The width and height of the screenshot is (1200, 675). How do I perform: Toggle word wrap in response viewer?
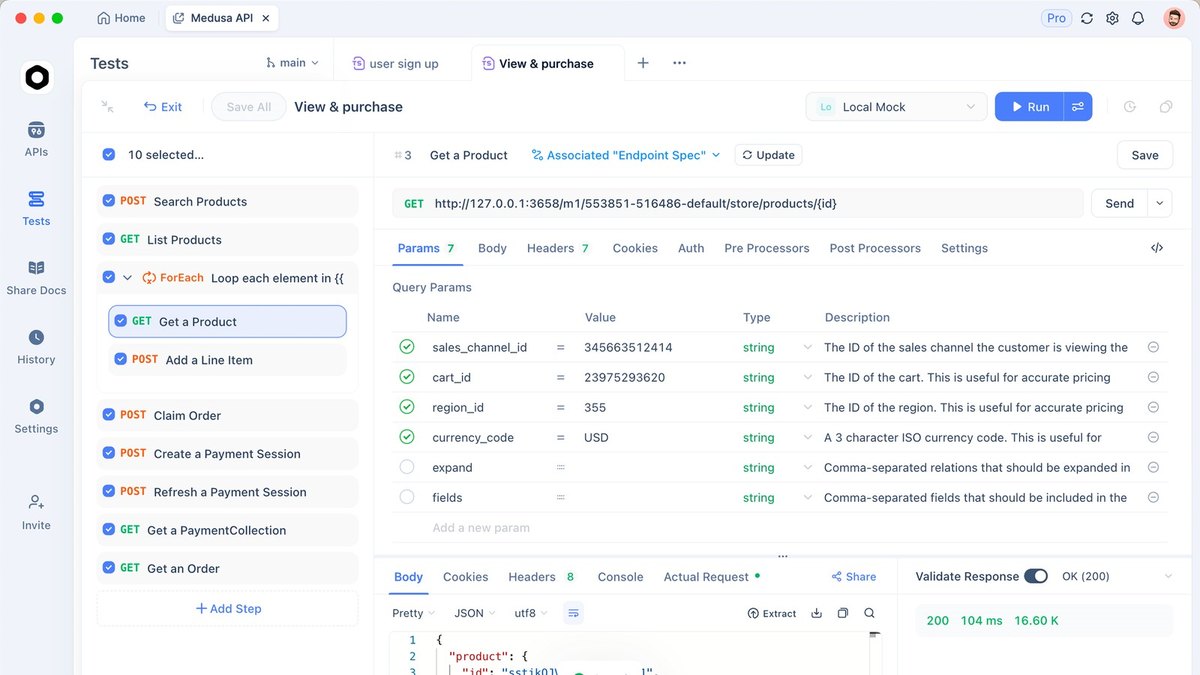(x=573, y=613)
